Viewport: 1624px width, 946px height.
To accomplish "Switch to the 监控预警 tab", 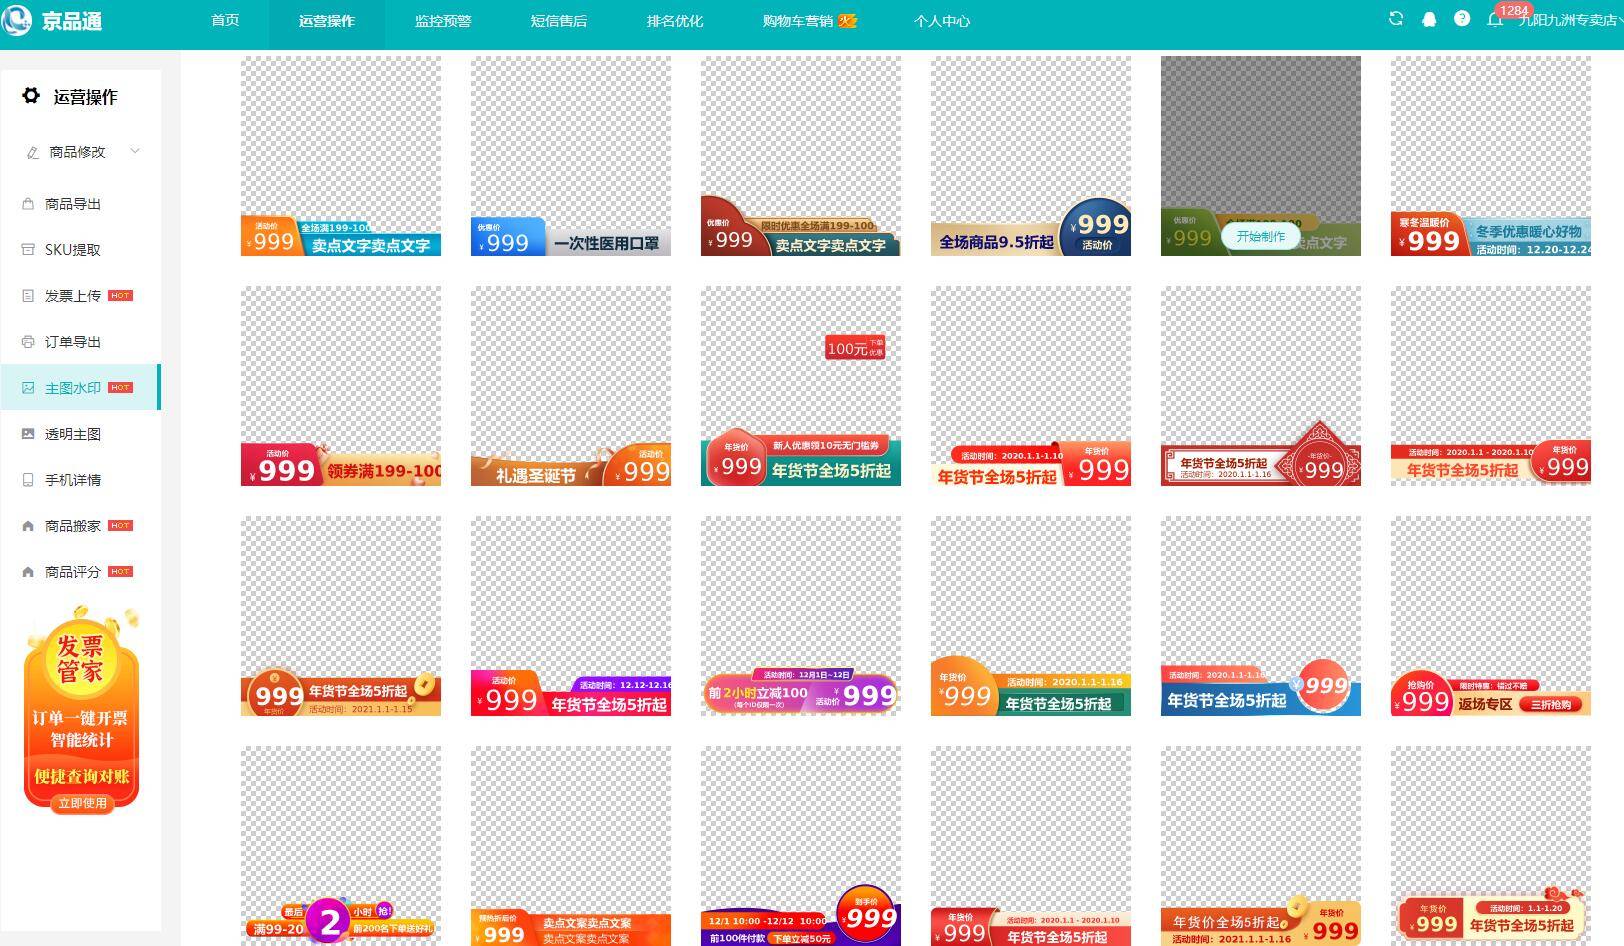I will [x=443, y=21].
